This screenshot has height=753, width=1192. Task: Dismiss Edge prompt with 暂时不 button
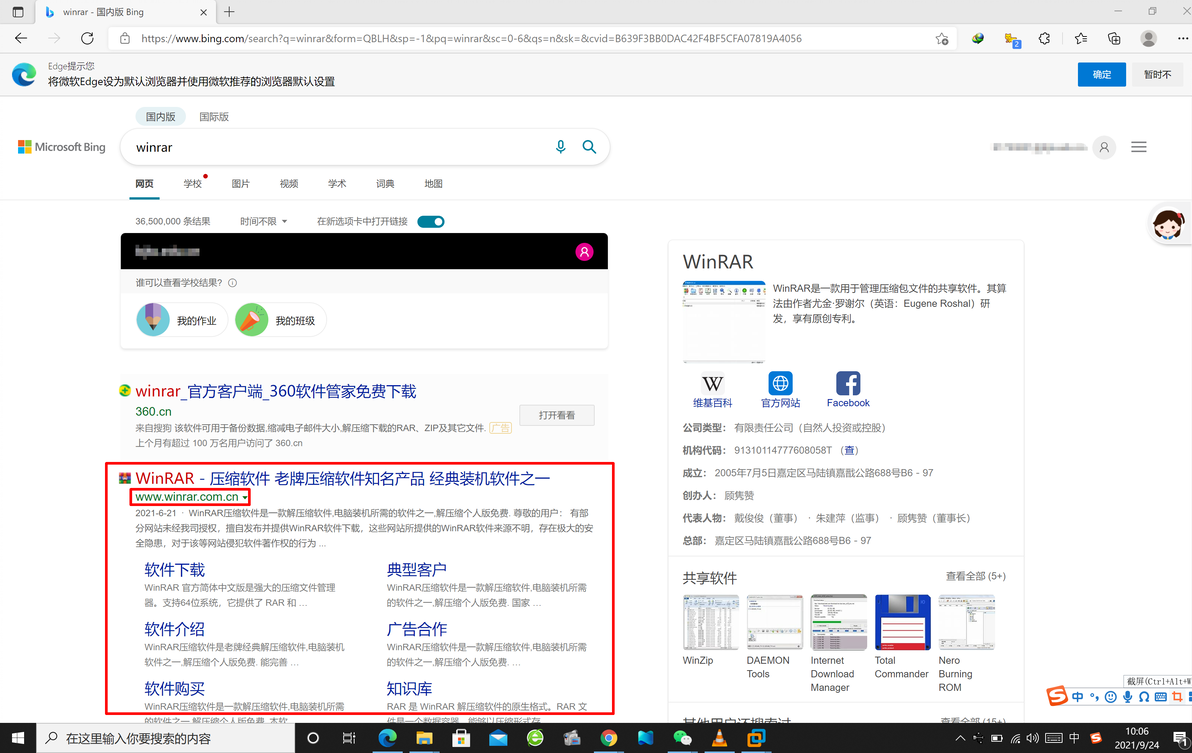(1157, 74)
